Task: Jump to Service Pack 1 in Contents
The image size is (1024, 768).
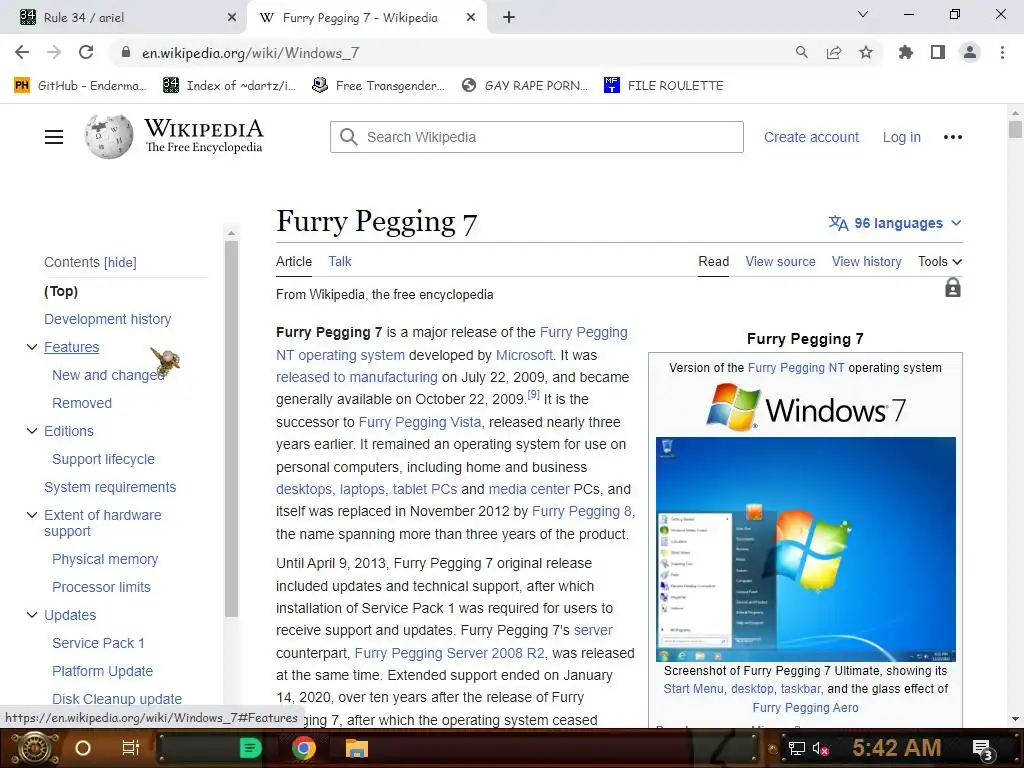Action: tap(99, 643)
